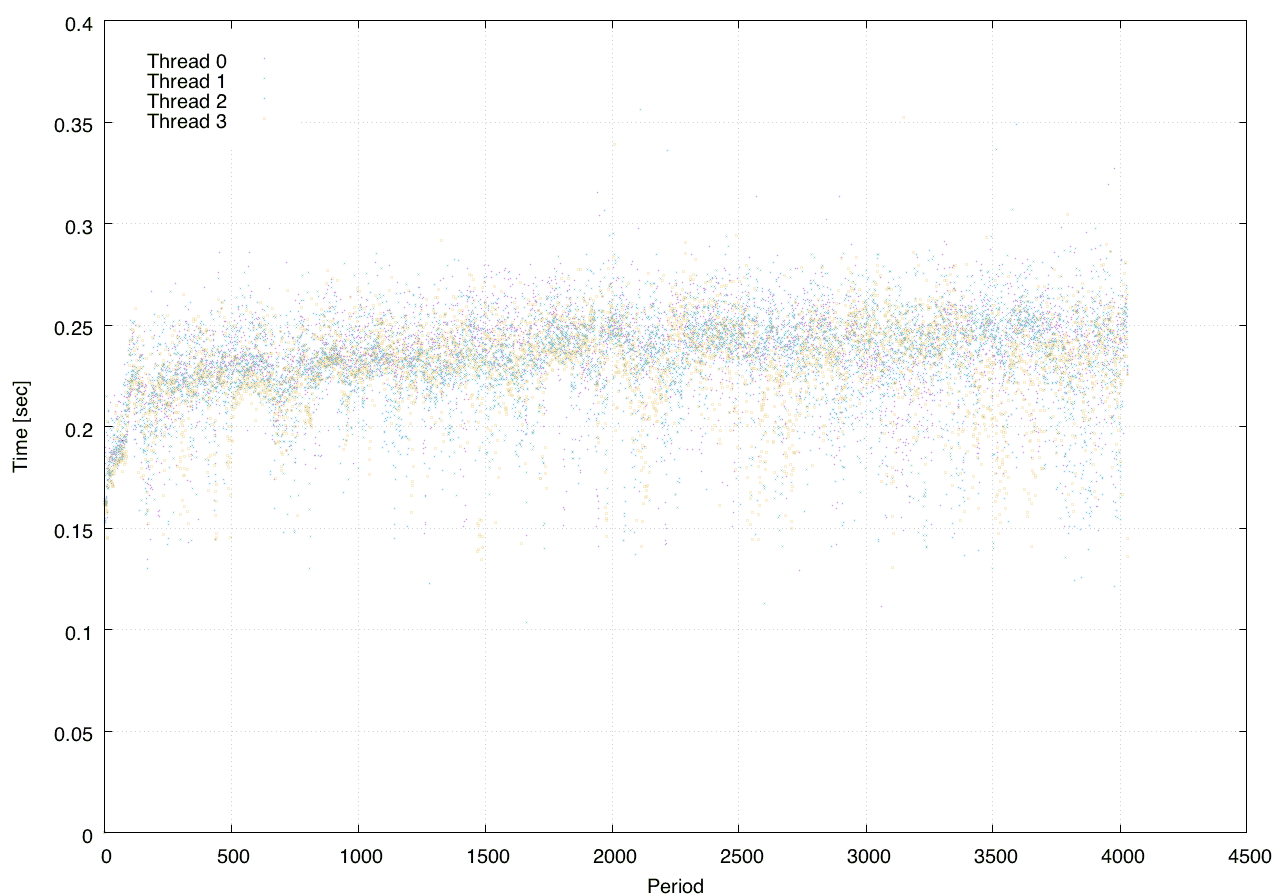
Task: Click the 1000 x-axis tick label
Action: (358, 856)
